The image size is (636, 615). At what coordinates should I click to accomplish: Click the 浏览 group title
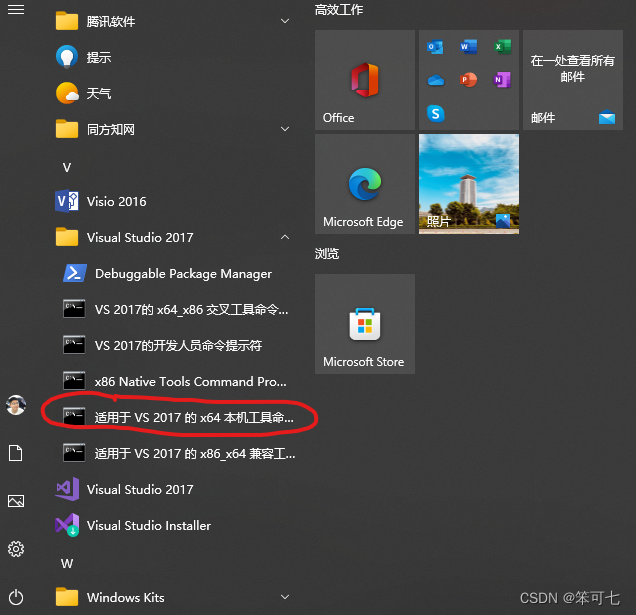coord(327,254)
